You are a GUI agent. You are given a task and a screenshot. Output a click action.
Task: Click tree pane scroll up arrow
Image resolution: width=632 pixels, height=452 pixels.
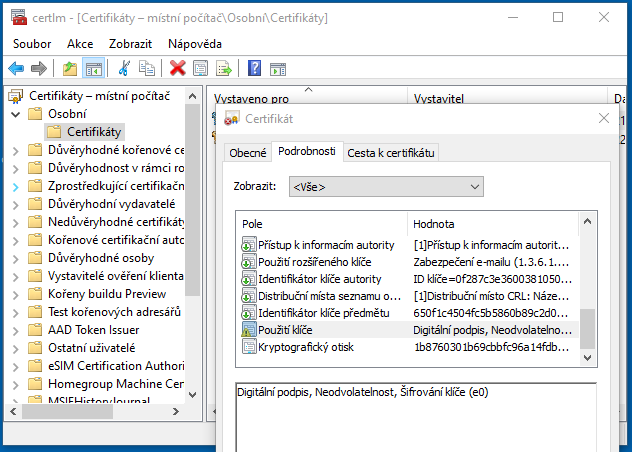tap(193, 96)
